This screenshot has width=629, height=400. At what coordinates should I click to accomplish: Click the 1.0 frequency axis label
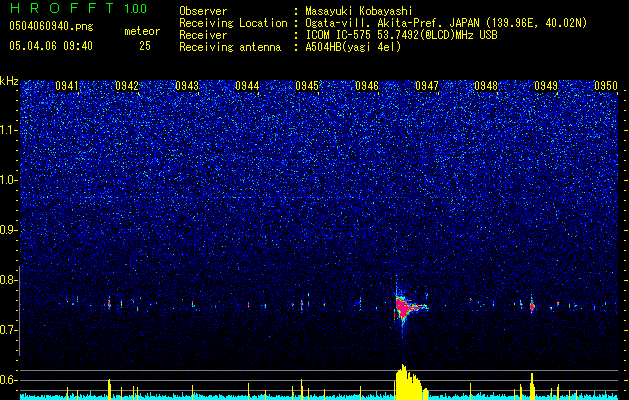8,180
